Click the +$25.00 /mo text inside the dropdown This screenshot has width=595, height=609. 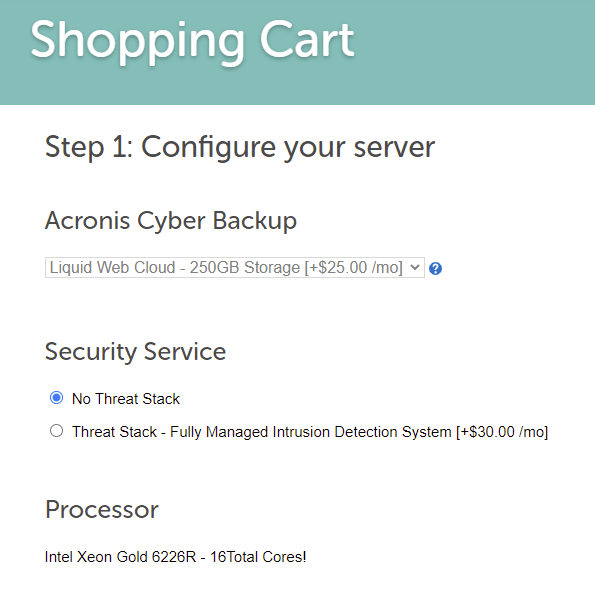[353, 268]
